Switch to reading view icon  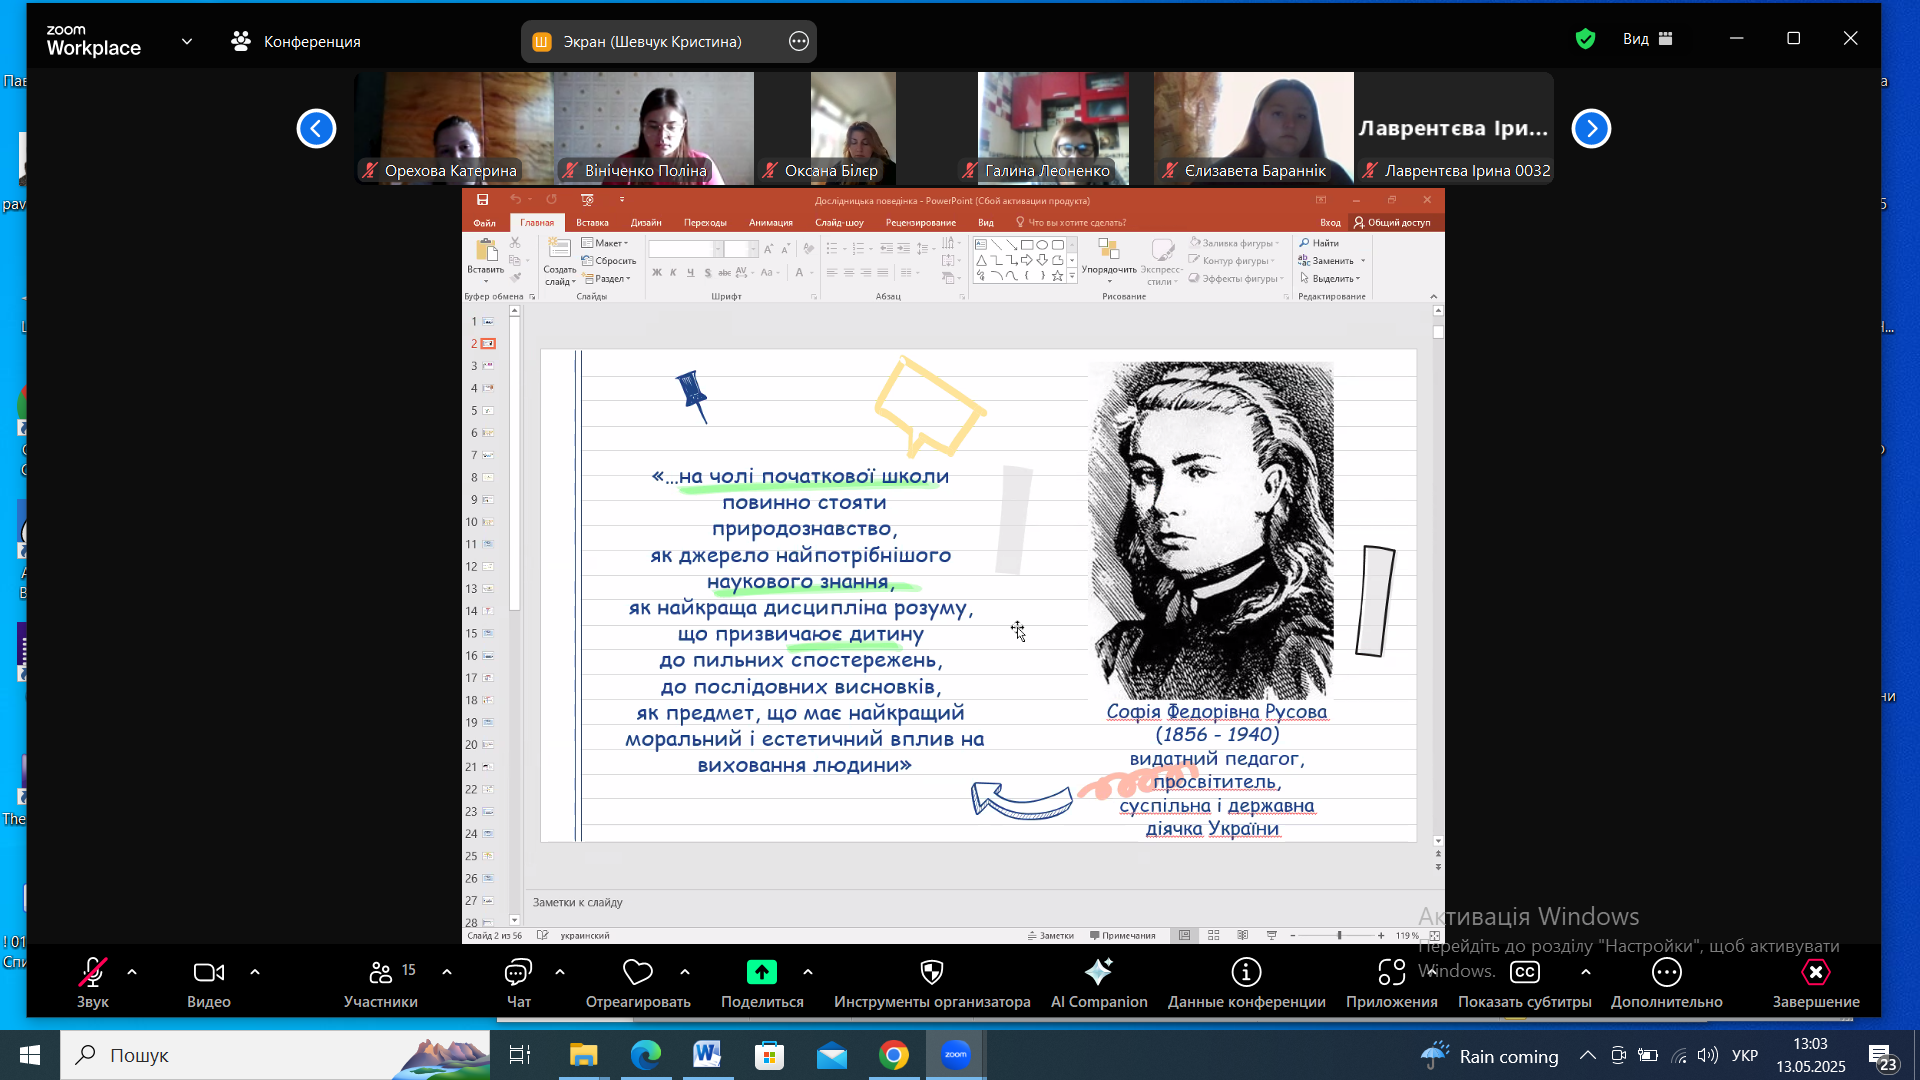pyautogui.click(x=1243, y=936)
